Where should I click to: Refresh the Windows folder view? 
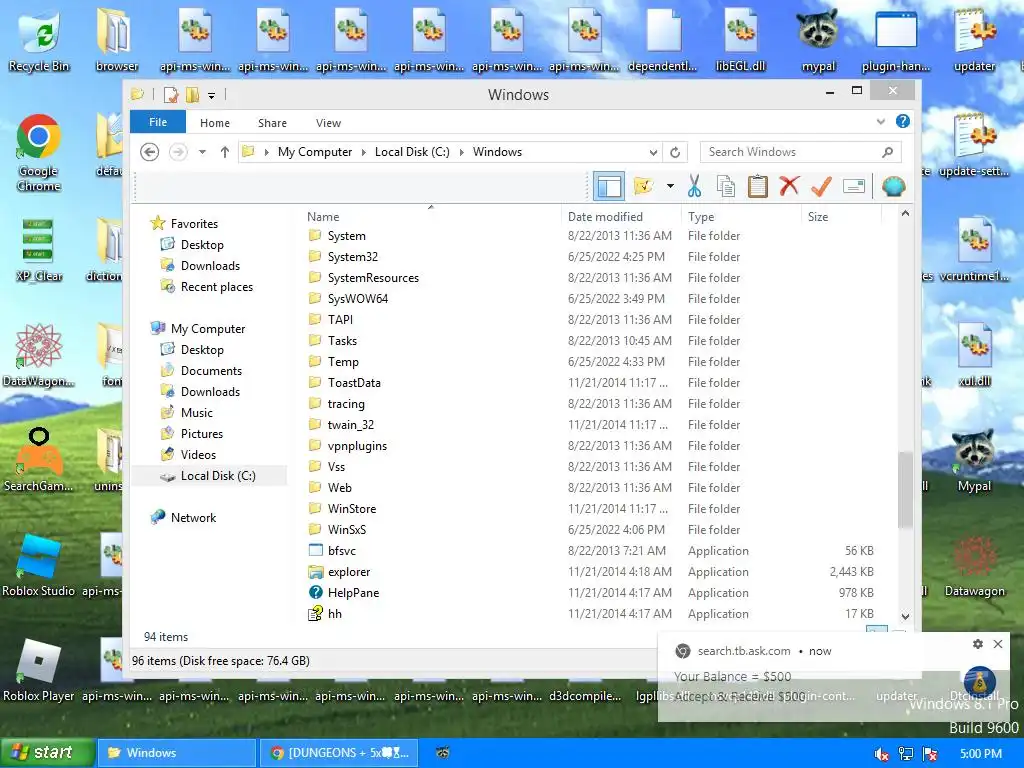click(x=675, y=152)
